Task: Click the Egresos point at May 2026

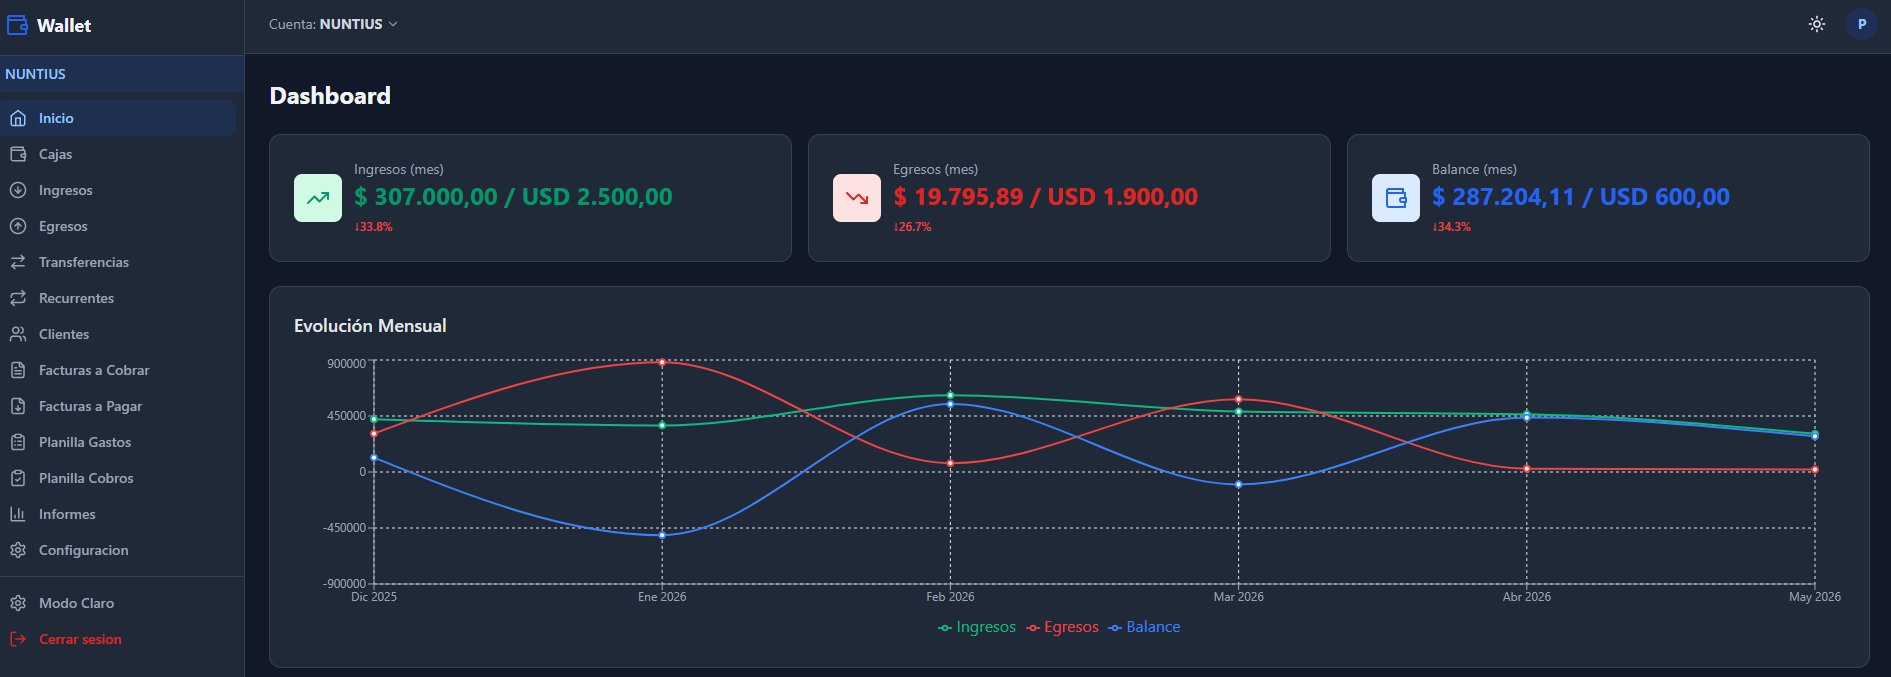Action: coord(1814,470)
